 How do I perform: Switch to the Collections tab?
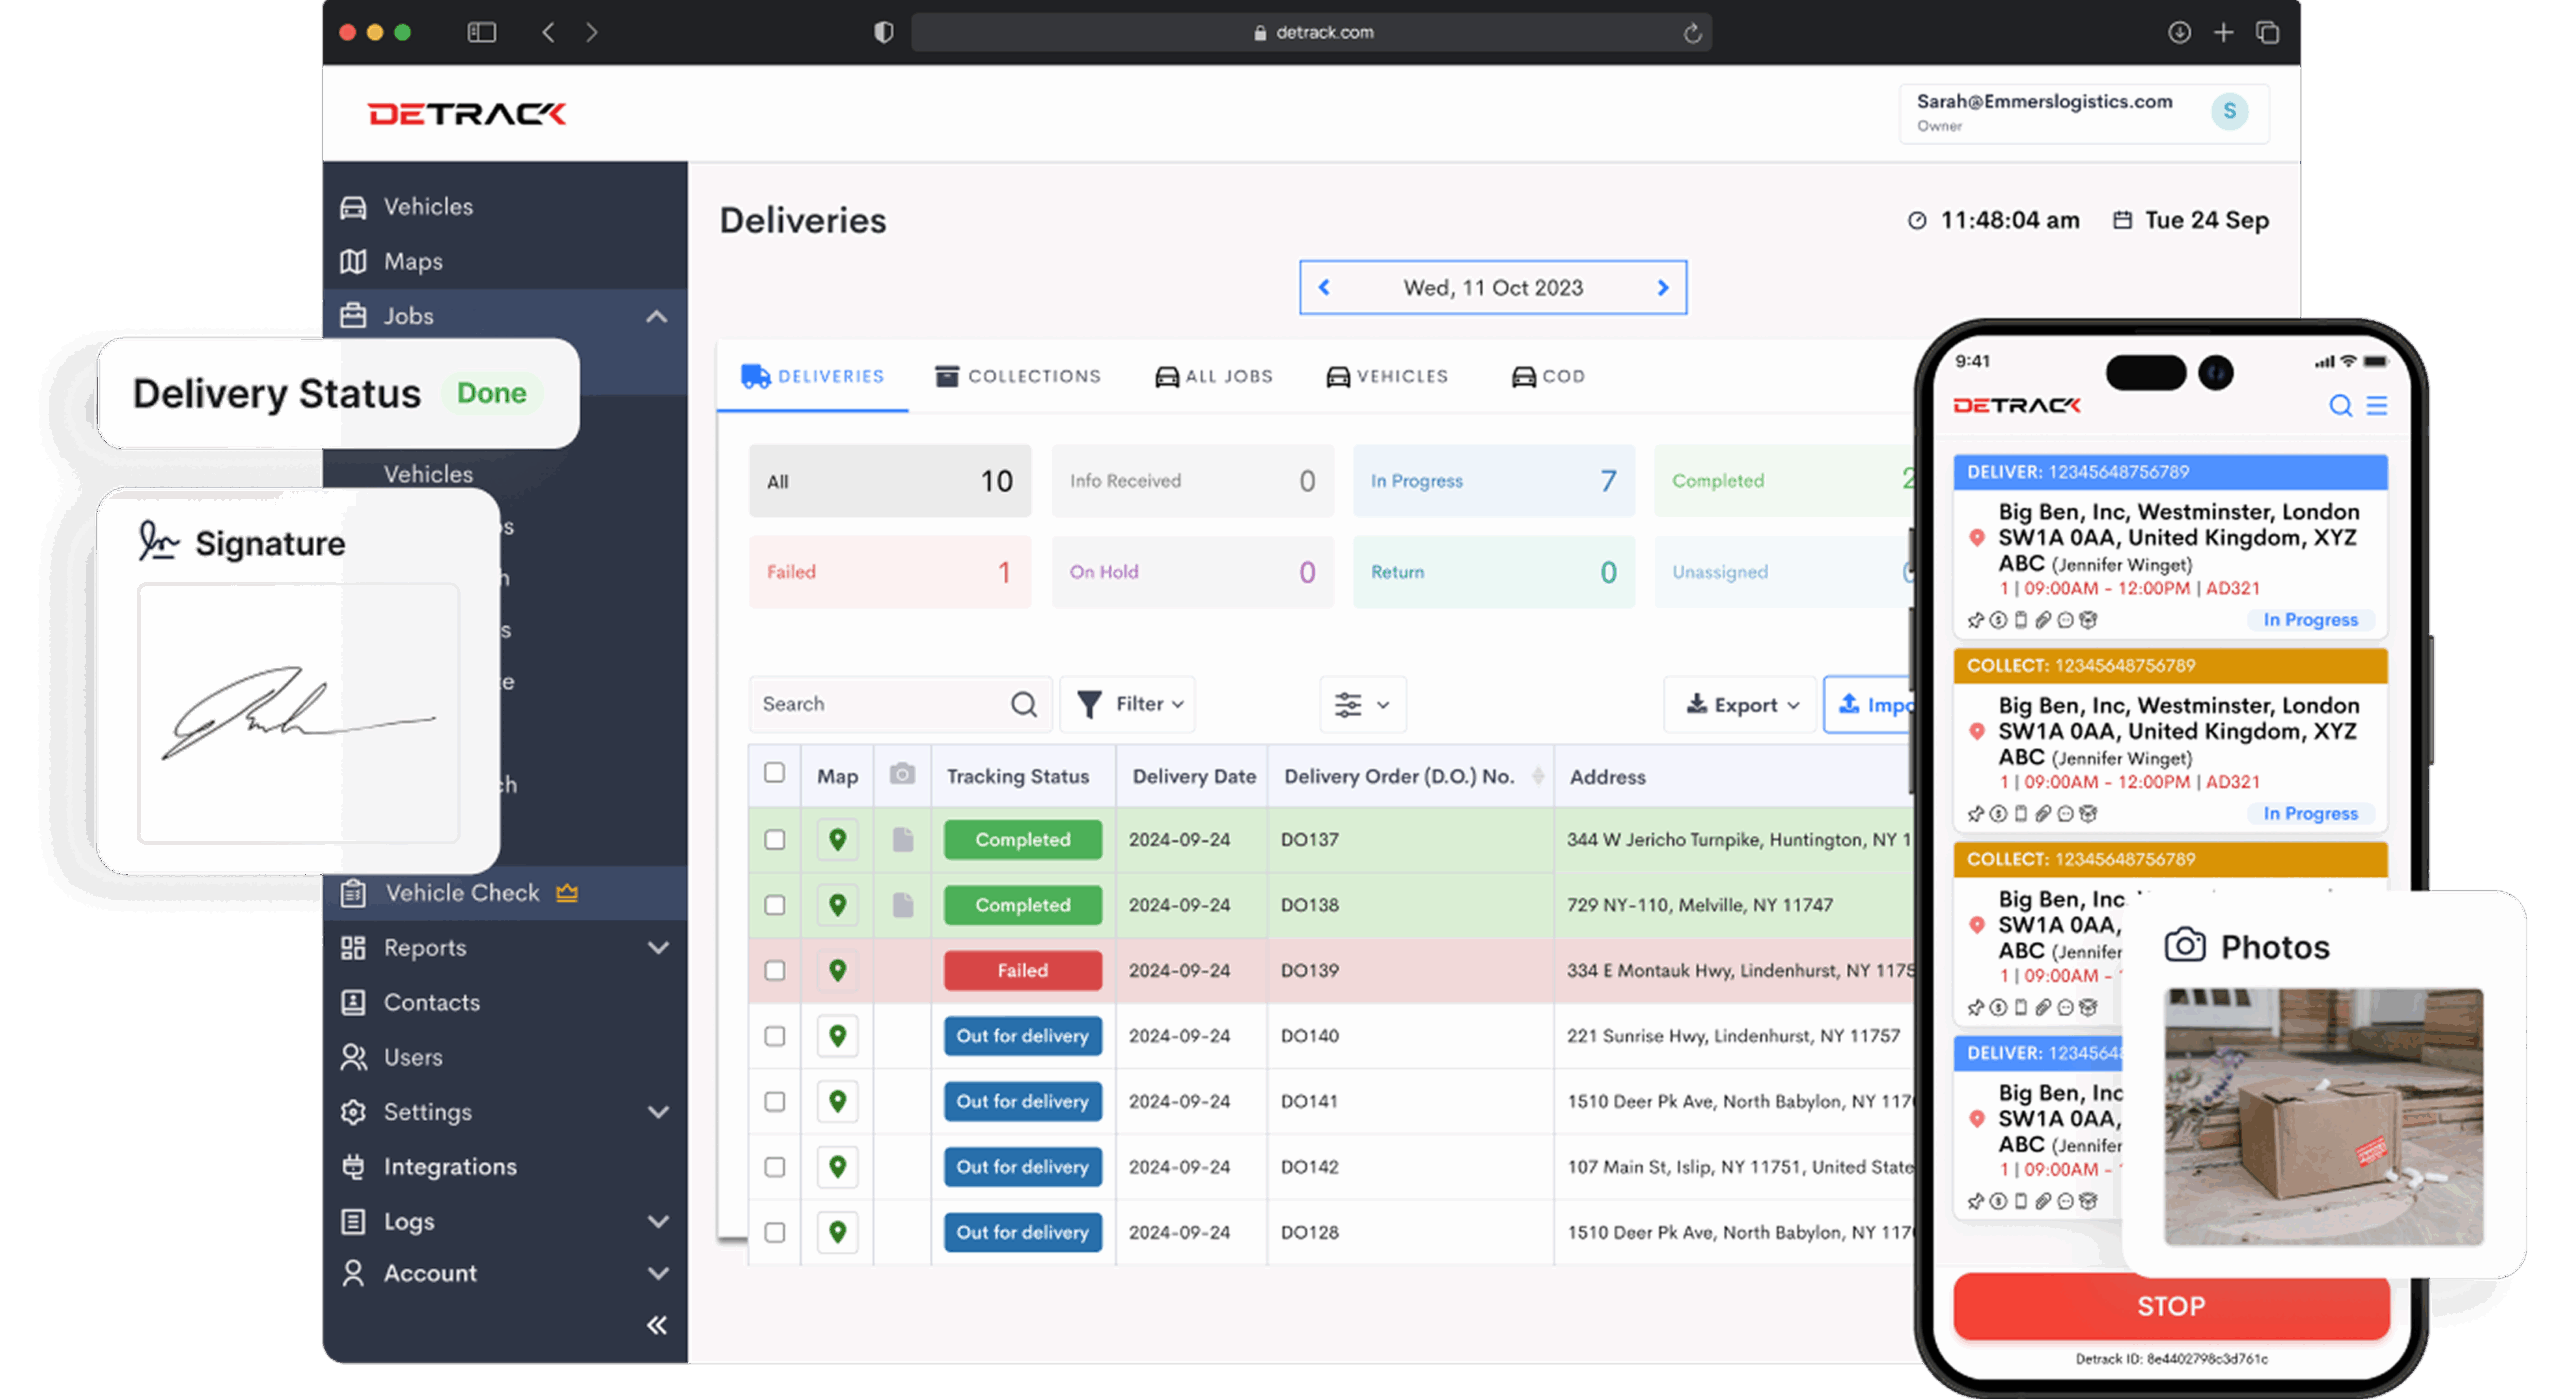pos(1017,376)
